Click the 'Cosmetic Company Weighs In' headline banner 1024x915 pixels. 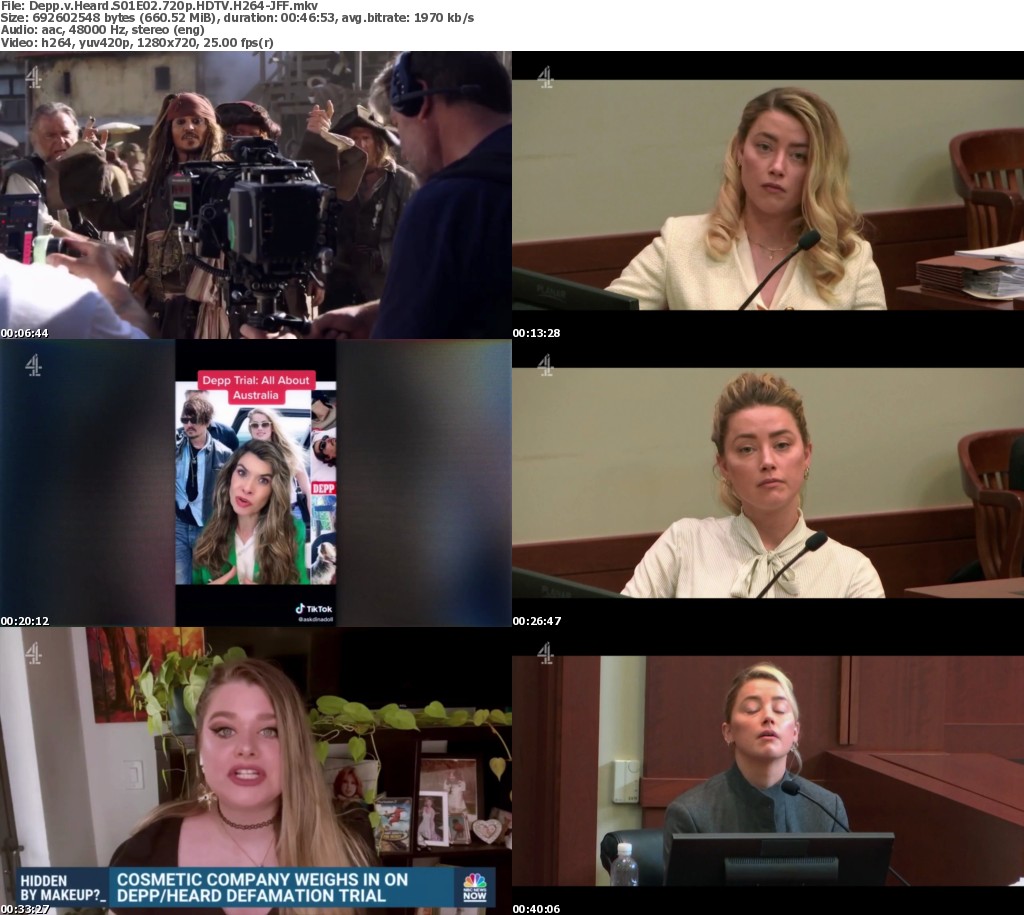[280, 887]
